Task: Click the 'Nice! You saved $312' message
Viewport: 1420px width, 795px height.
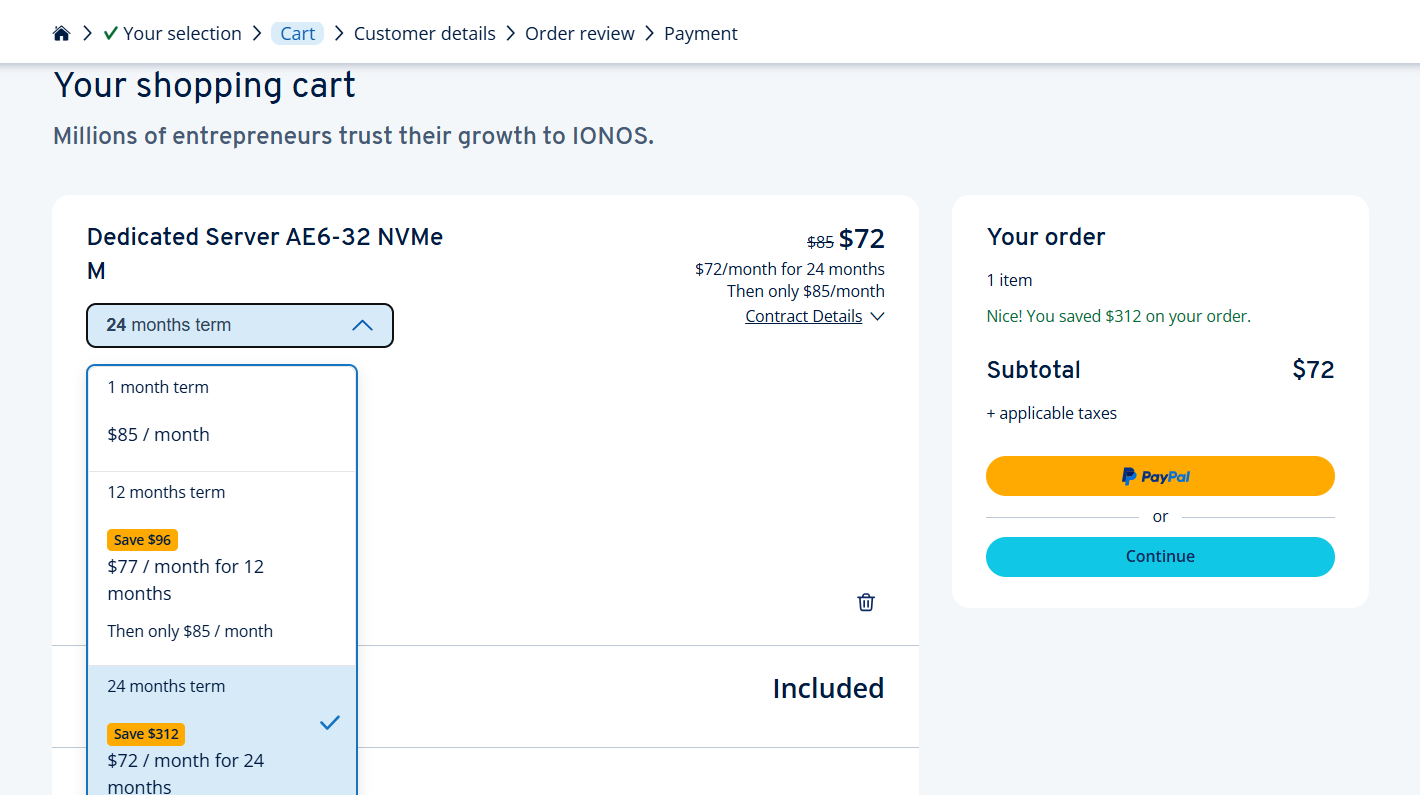Action: point(1119,316)
